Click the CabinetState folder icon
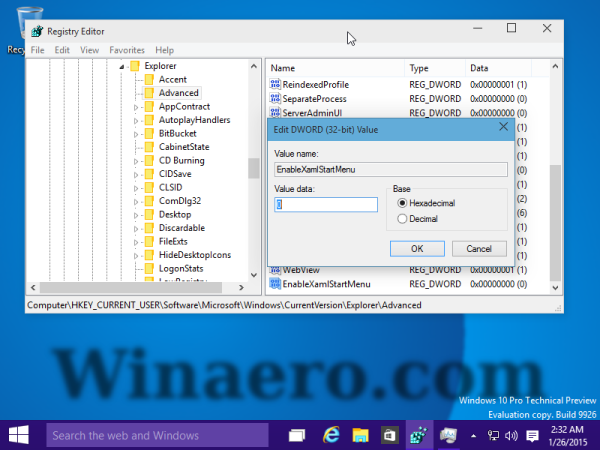Image resolution: width=600 pixels, height=450 pixels. pyautogui.click(x=149, y=147)
